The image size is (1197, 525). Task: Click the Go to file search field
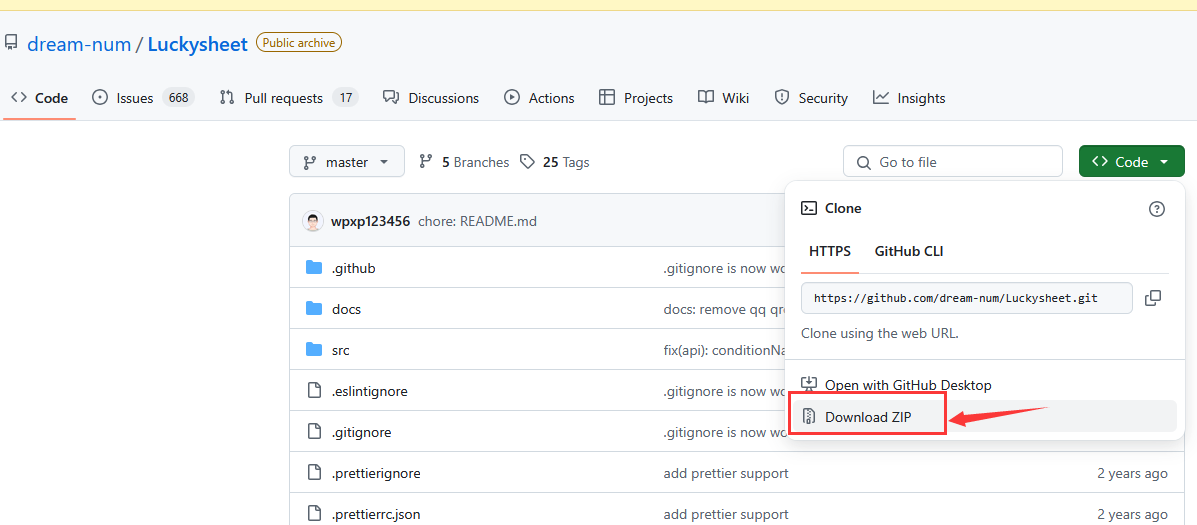pyautogui.click(x=953, y=162)
